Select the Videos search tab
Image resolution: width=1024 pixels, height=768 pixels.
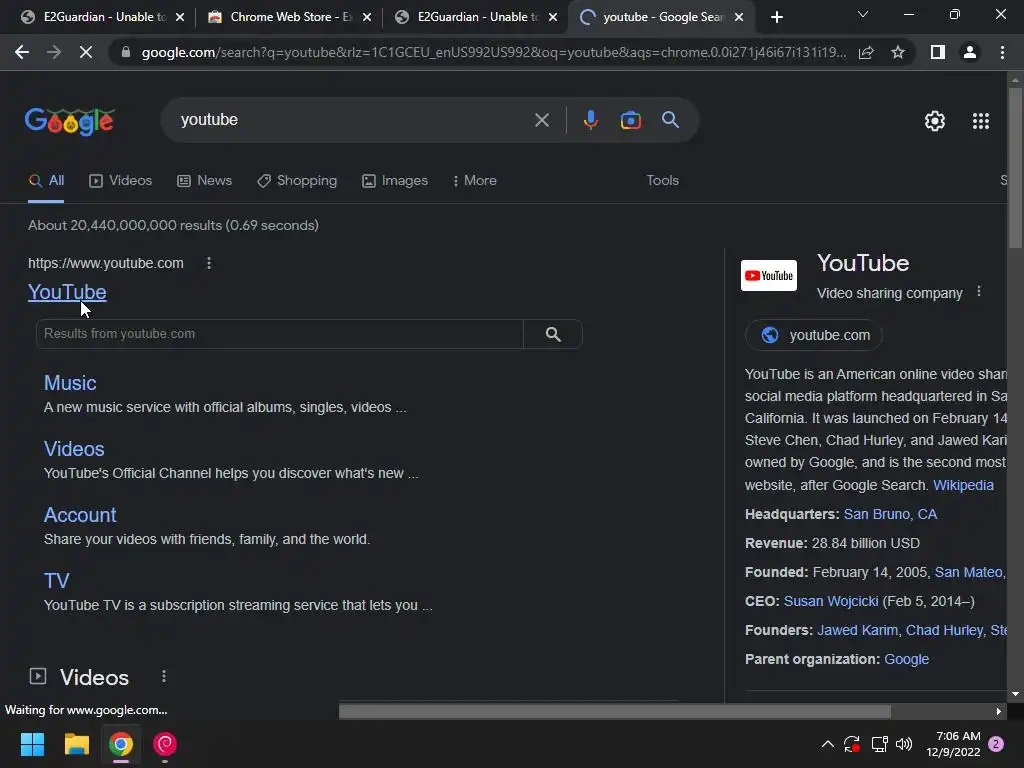click(121, 180)
